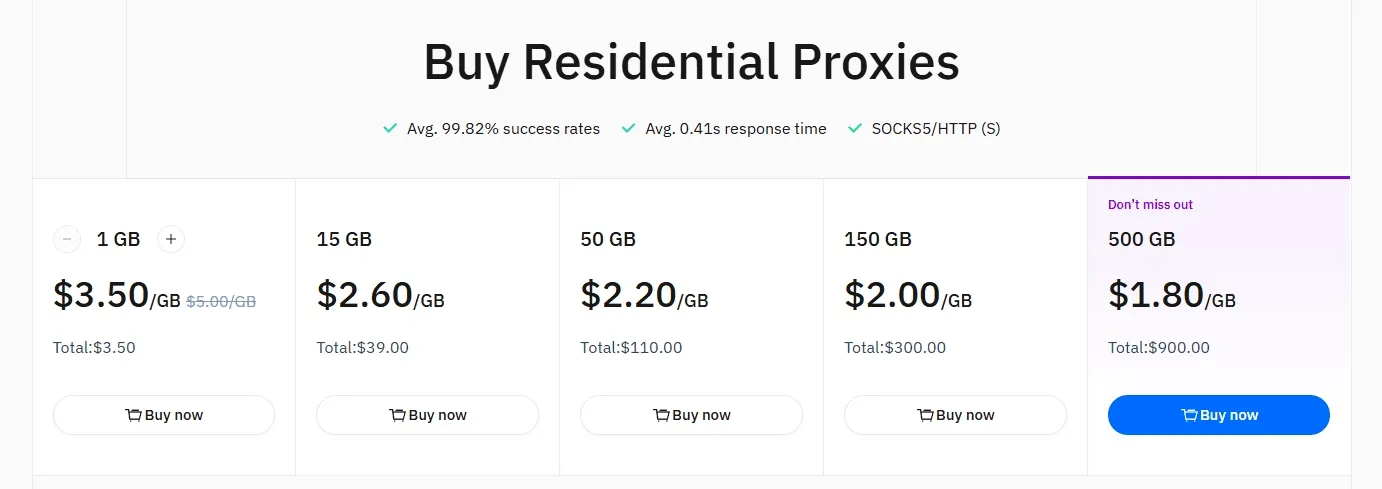Click the strikethrough $5.00/GB price
The width and height of the screenshot is (1382, 489).
coord(221,300)
